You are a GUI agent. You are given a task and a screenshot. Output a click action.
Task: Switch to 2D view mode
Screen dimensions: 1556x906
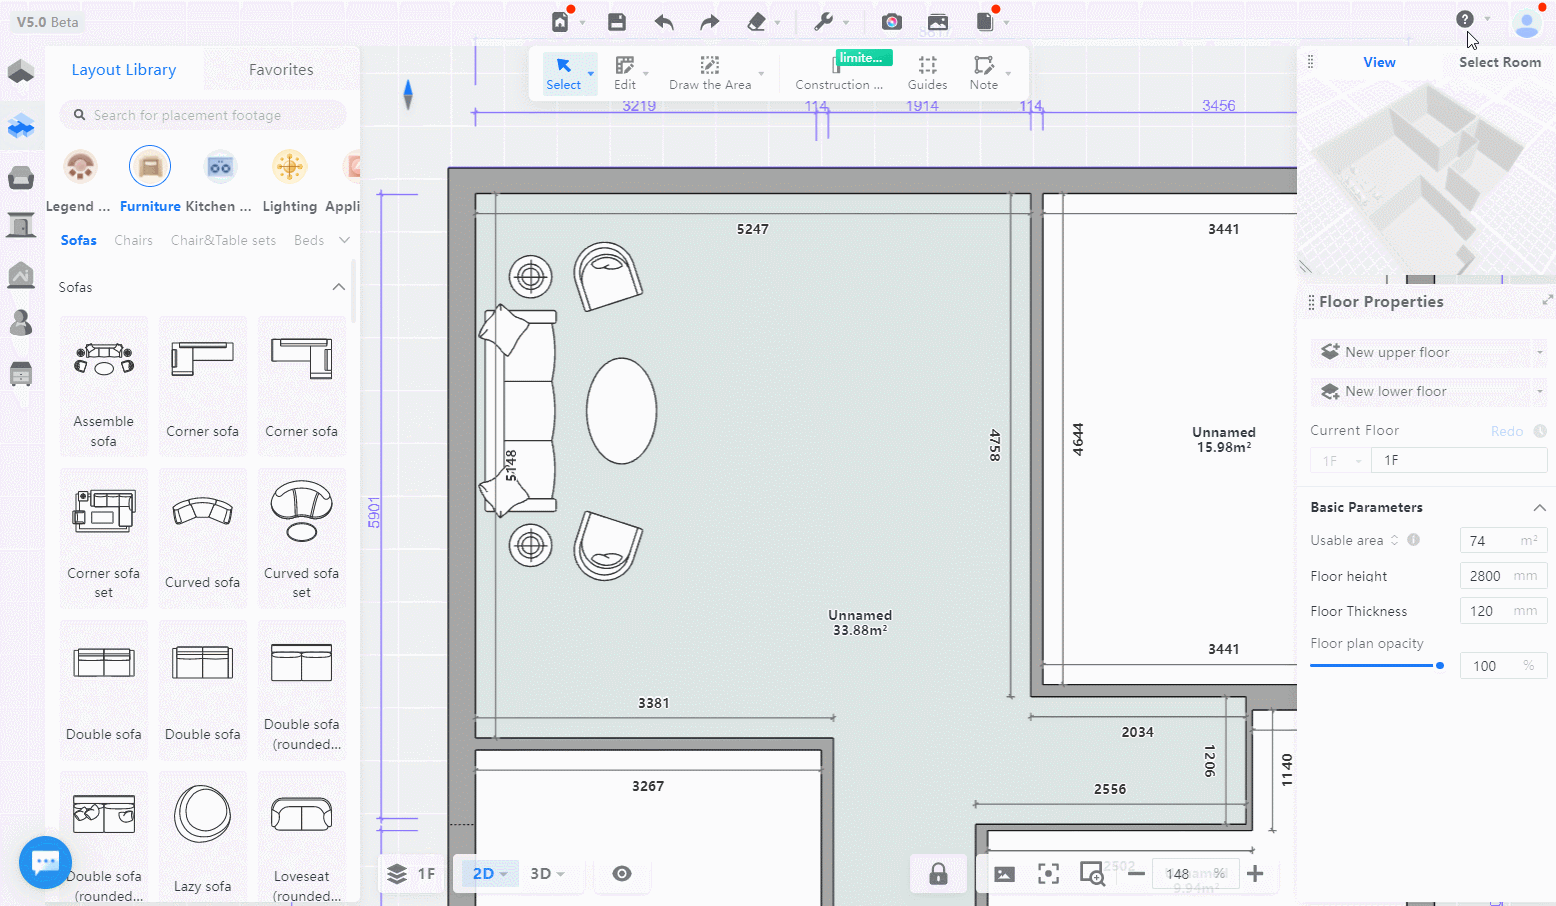click(x=485, y=874)
